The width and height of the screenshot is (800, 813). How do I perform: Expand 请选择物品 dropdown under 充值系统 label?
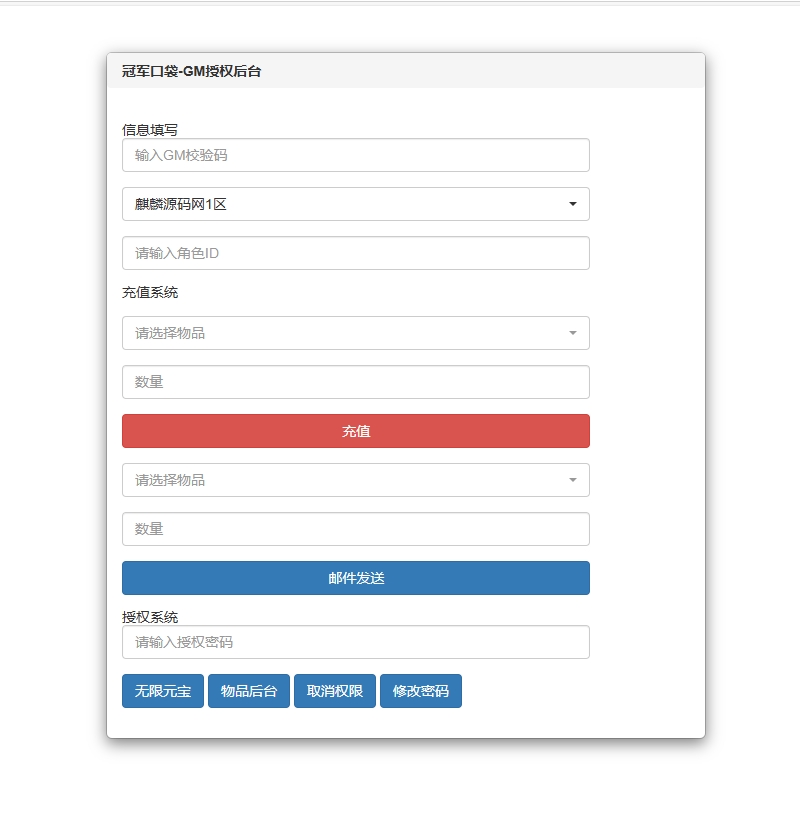(x=356, y=333)
